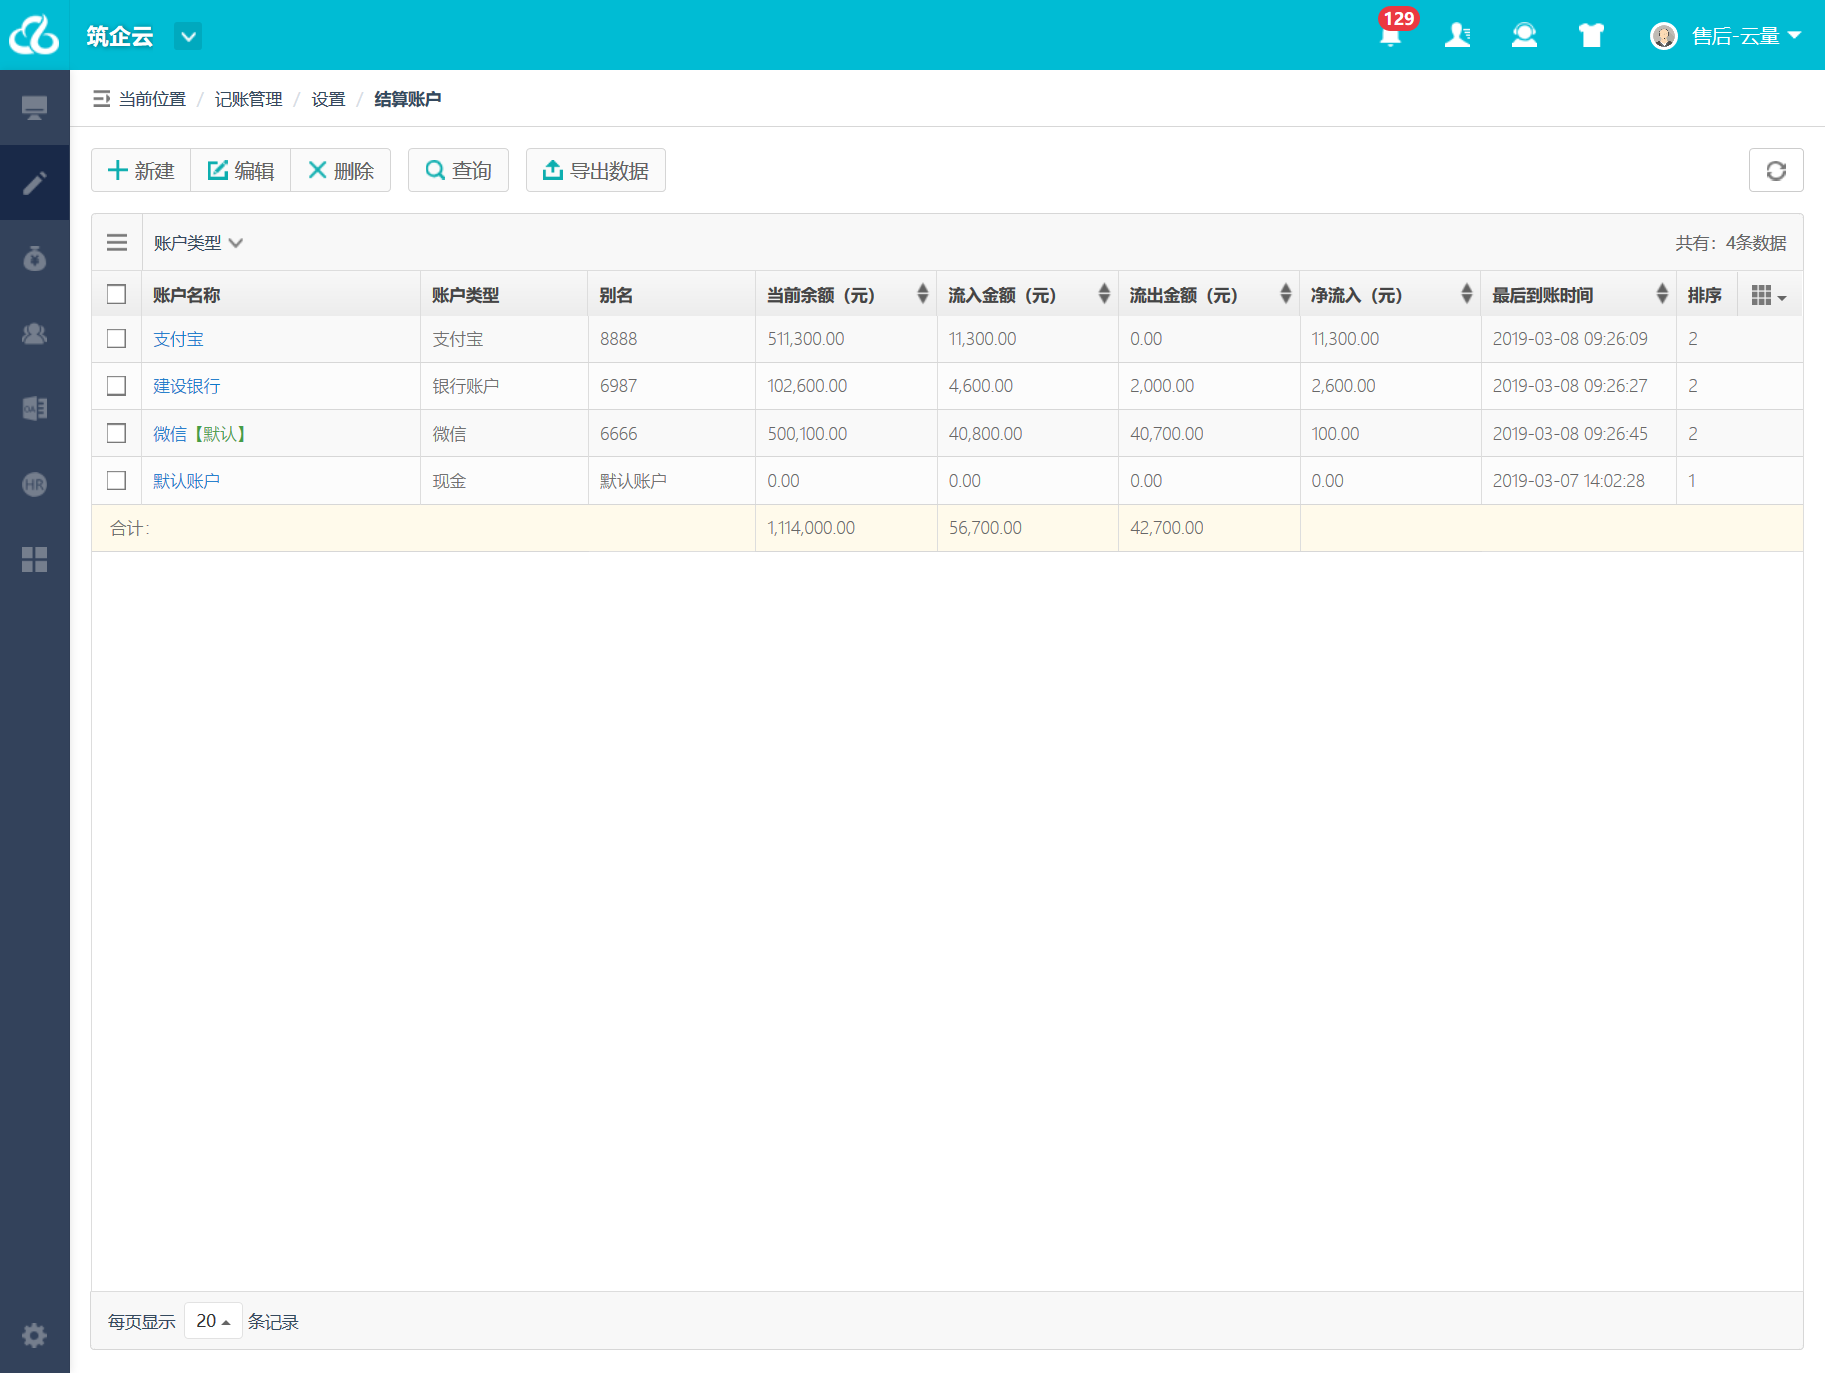The image size is (1825, 1373).
Task: Expand the 账户类型 filter dropdown
Action: point(198,243)
